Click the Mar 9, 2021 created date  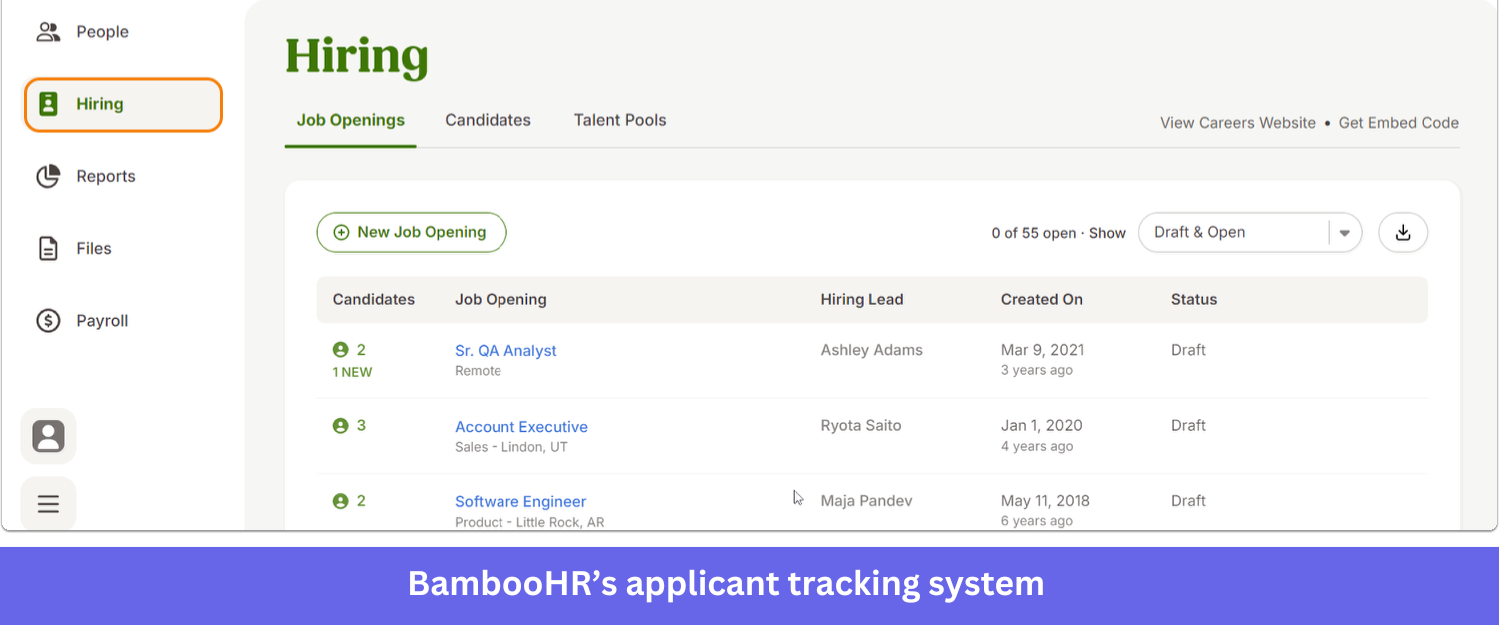[x=1043, y=350]
